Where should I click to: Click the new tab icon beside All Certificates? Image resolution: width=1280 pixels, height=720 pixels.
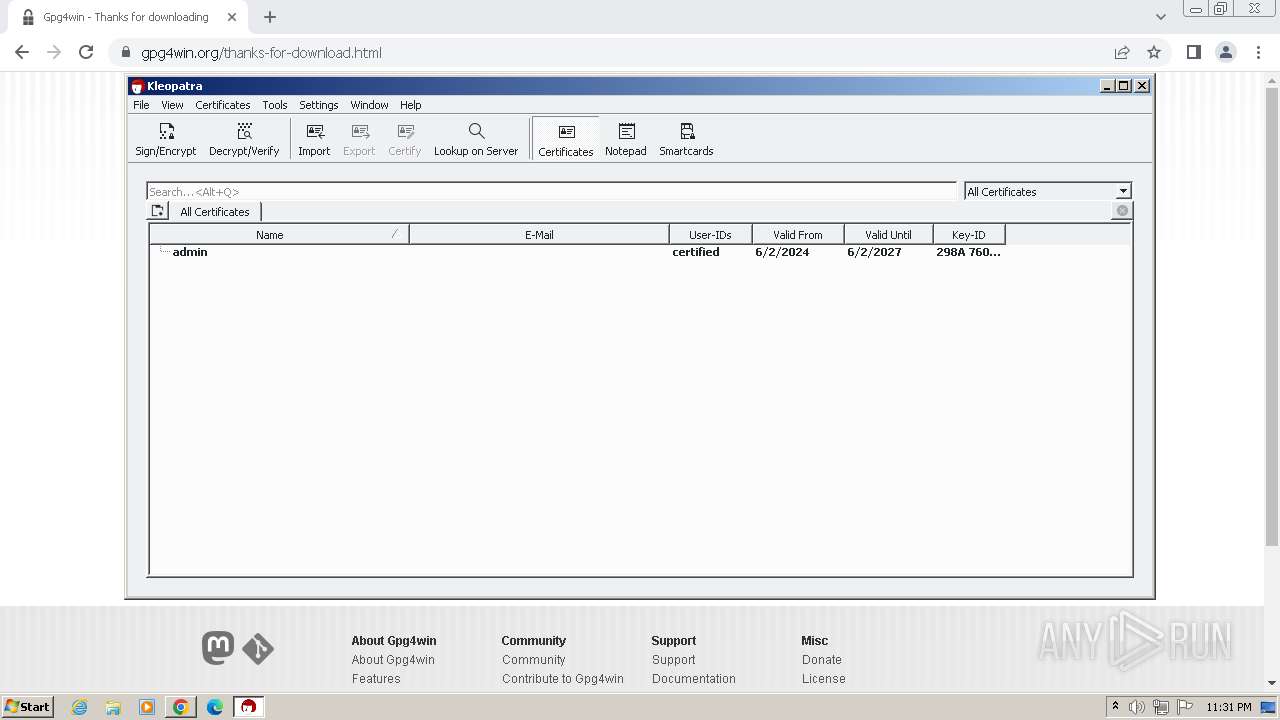click(158, 211)
